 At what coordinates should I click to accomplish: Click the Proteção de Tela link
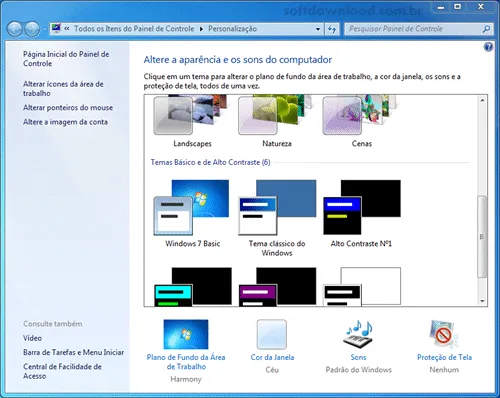pos(444,357)
